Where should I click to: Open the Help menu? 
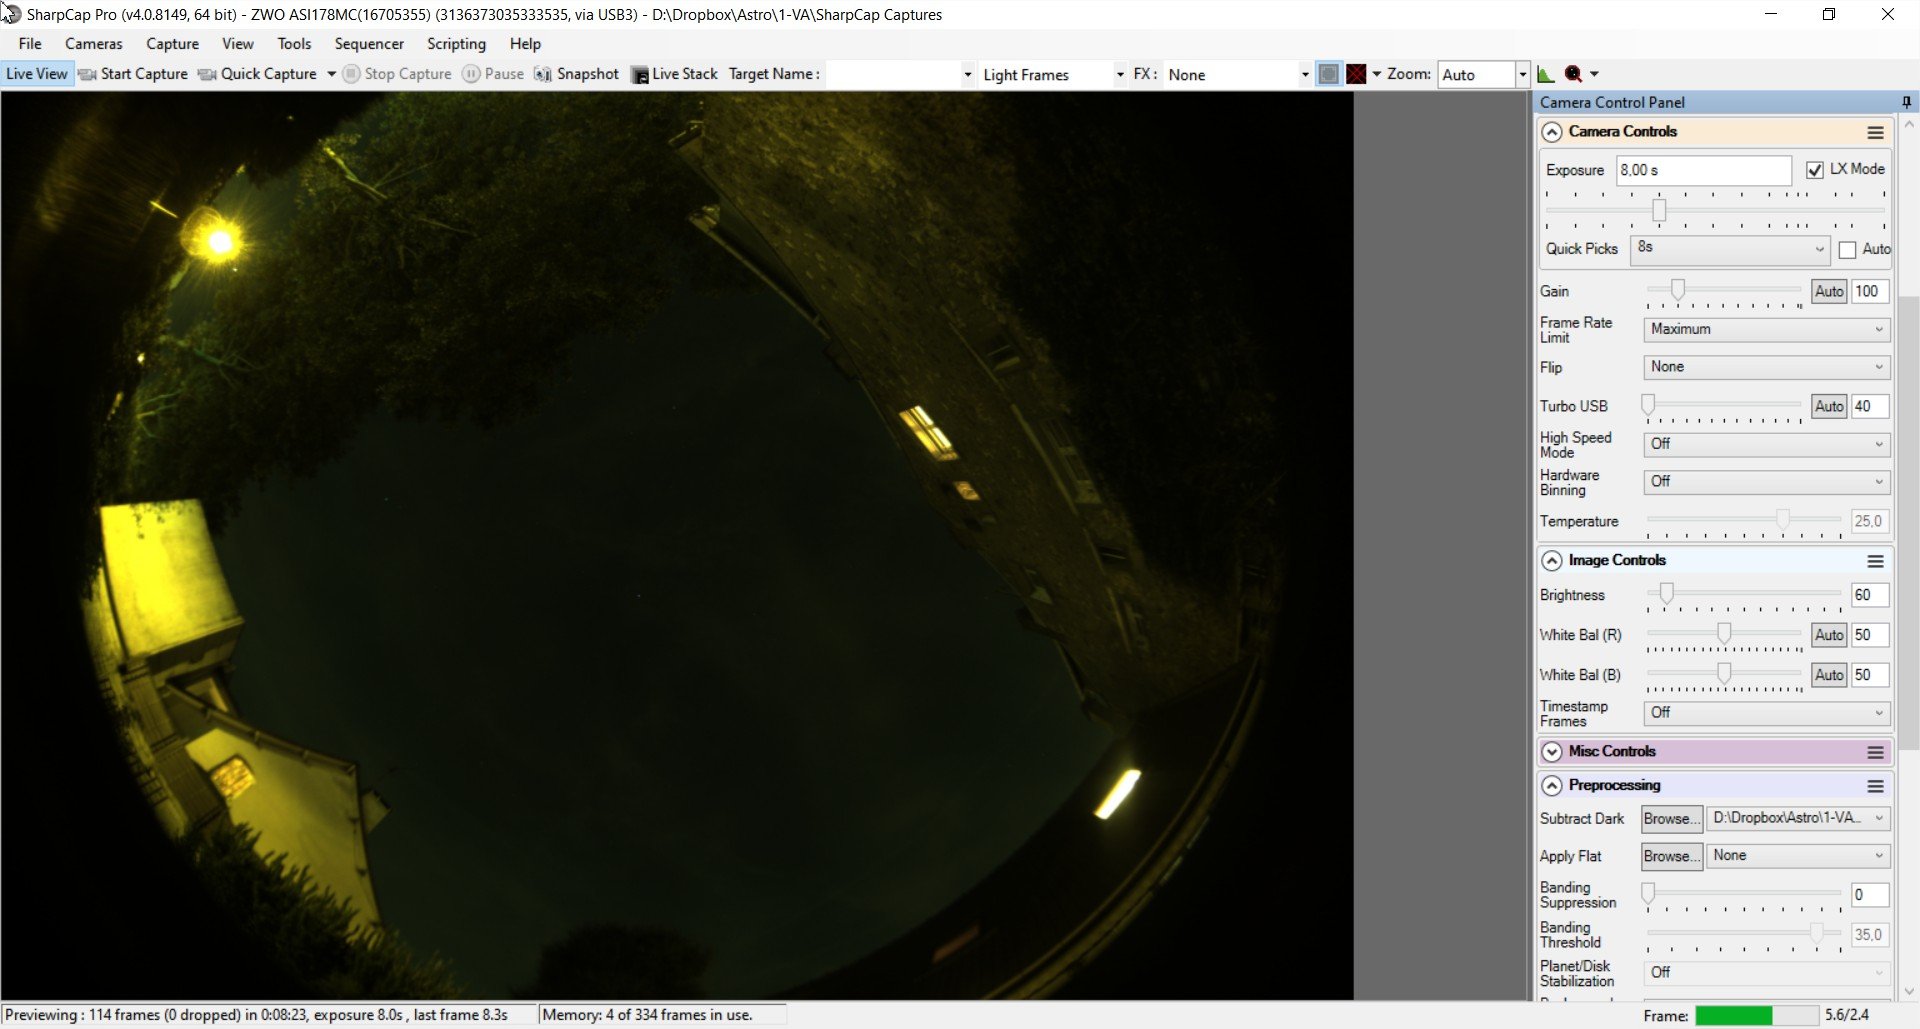click(x=525, y=44)
